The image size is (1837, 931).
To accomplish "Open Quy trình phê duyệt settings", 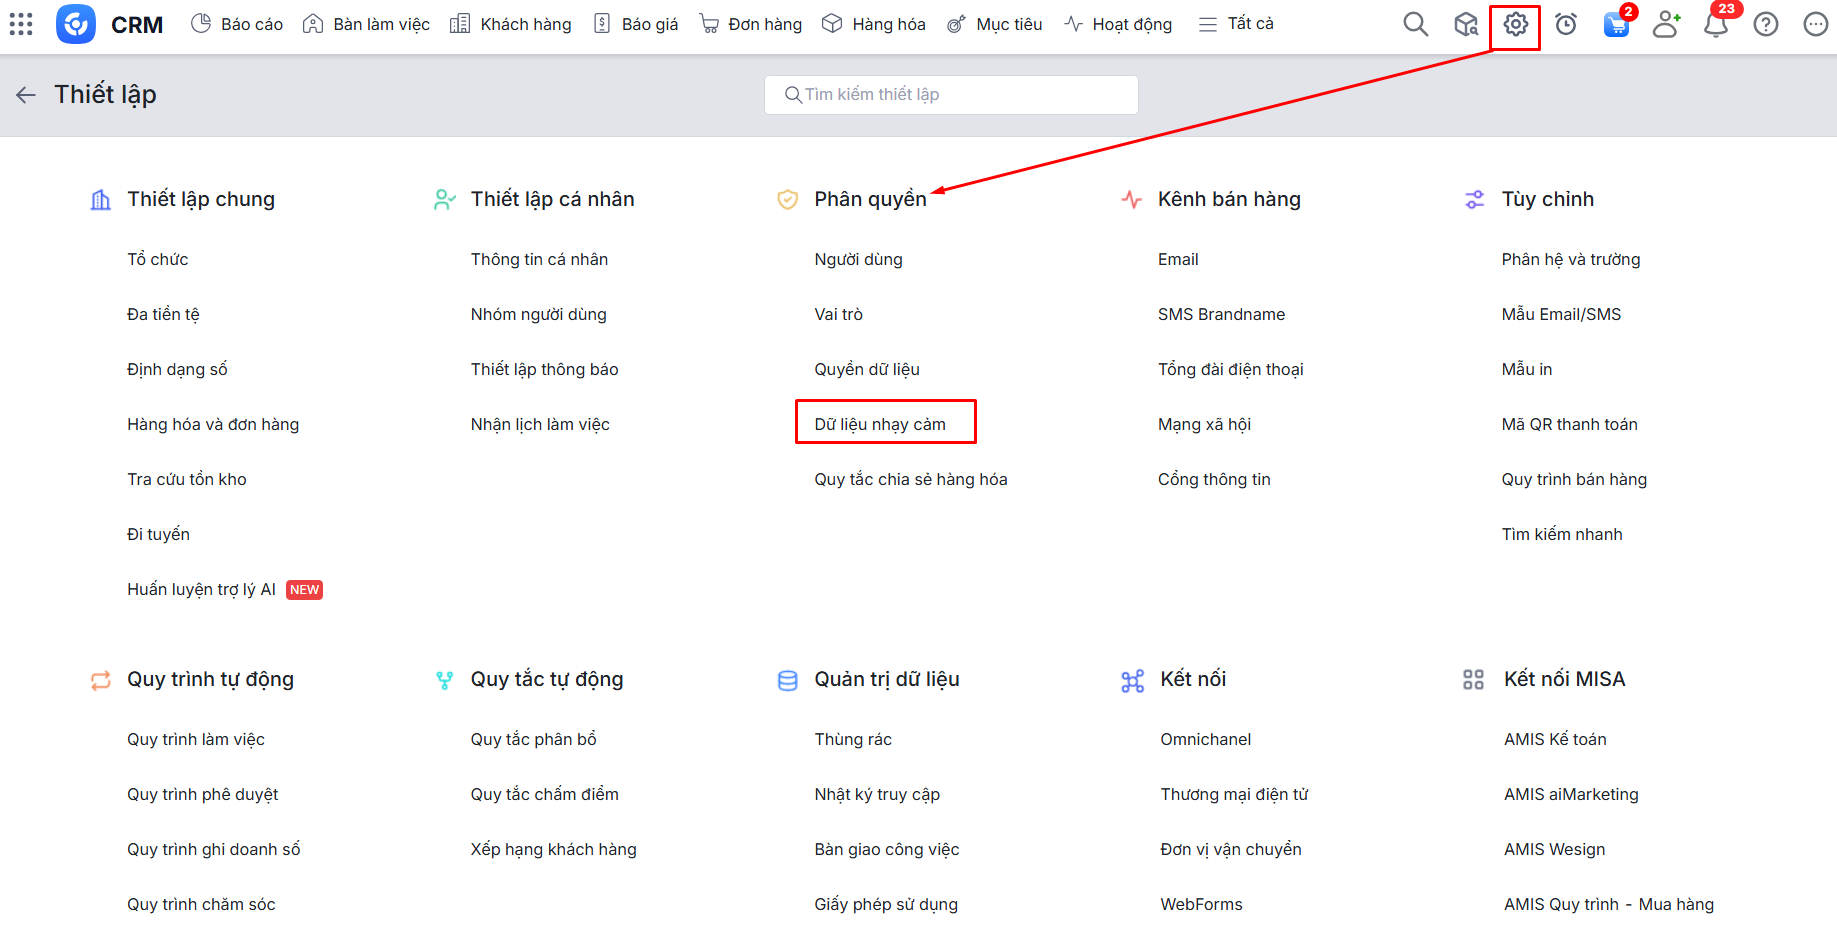I will pos(202,794).
